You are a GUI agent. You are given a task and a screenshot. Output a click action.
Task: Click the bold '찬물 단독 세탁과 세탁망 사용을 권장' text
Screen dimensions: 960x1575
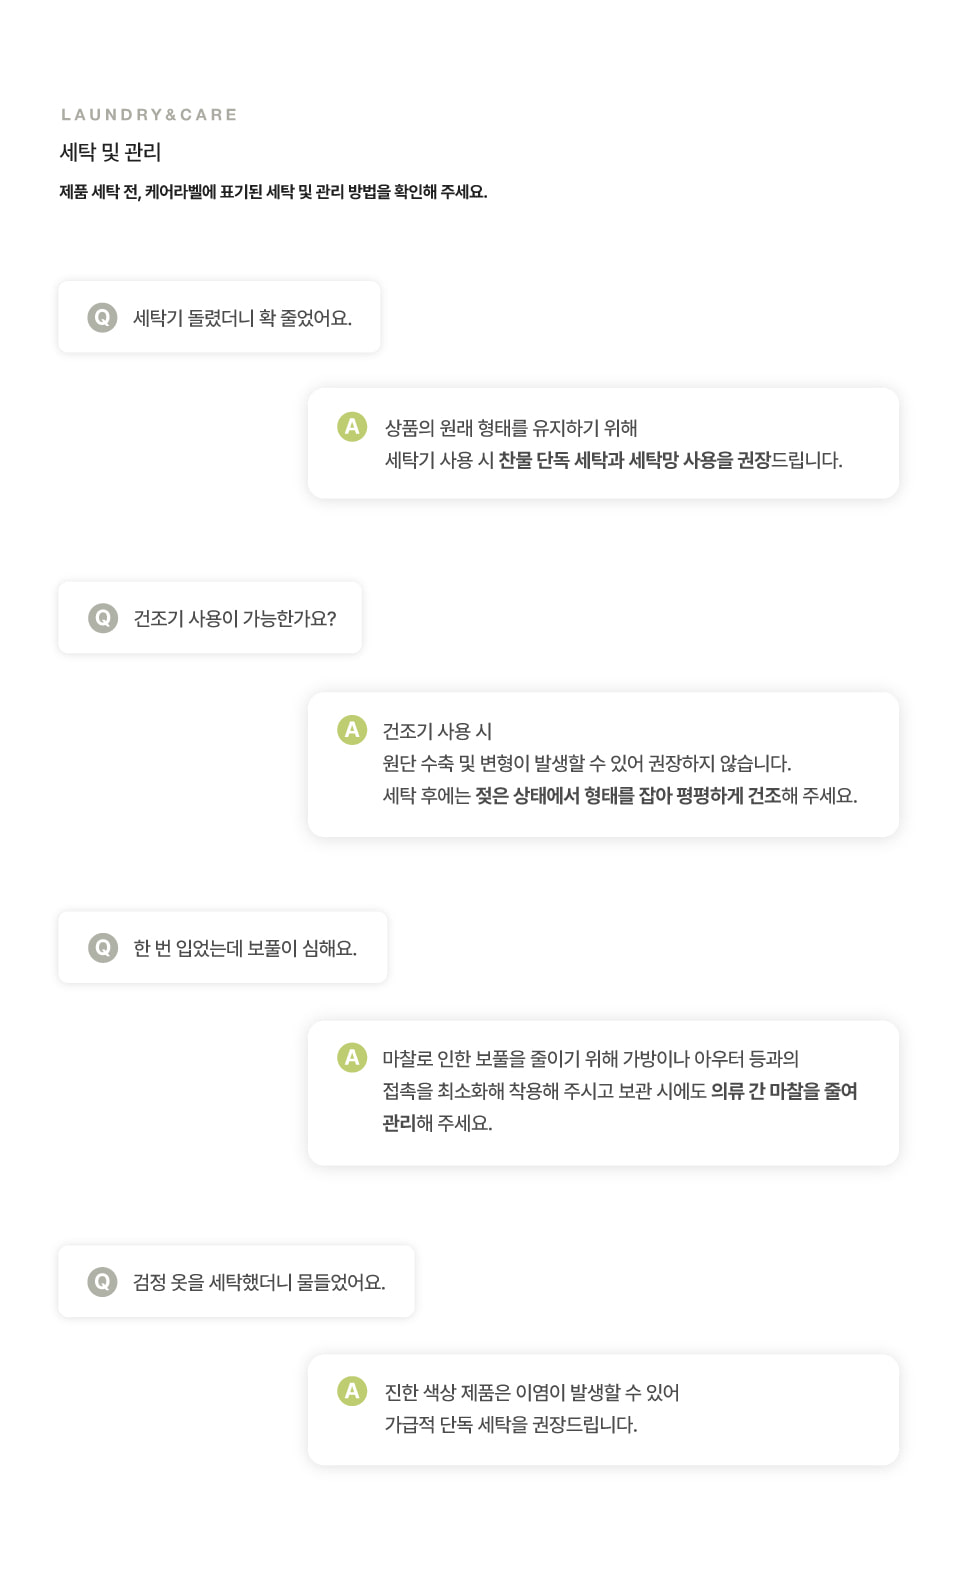pyautogui.click(x=634, y=460)
